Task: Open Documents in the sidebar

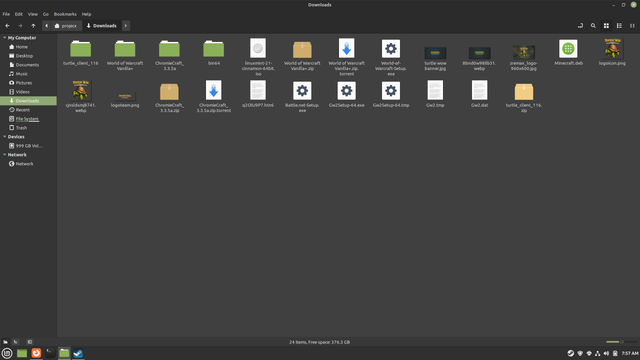Action: click(28, 65)
